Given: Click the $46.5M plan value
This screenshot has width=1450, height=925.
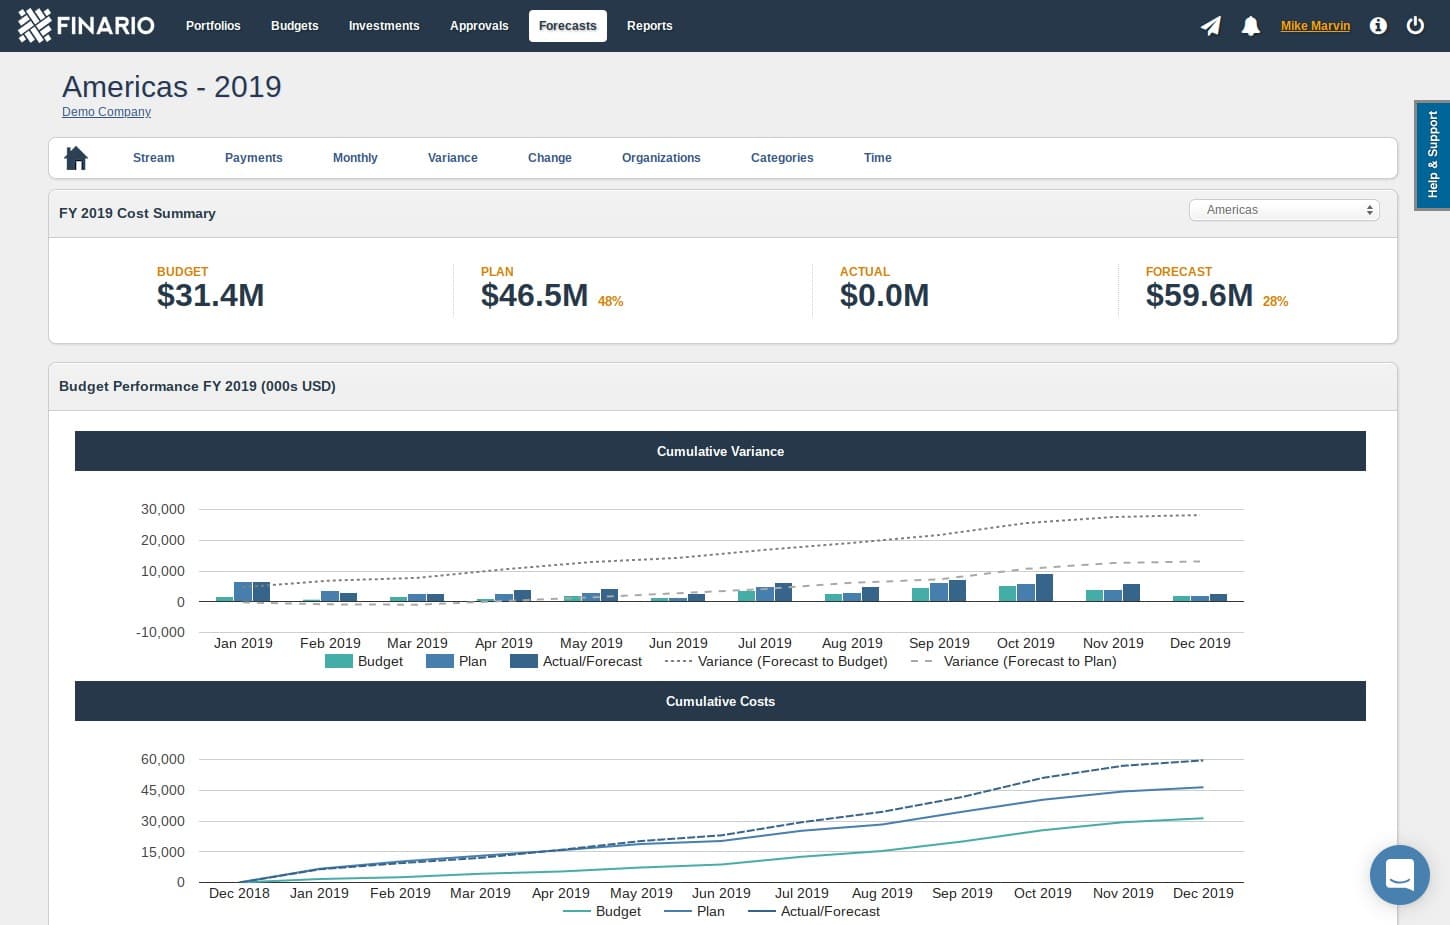Looking at the screenshot, I should click(x=534, y=295).
